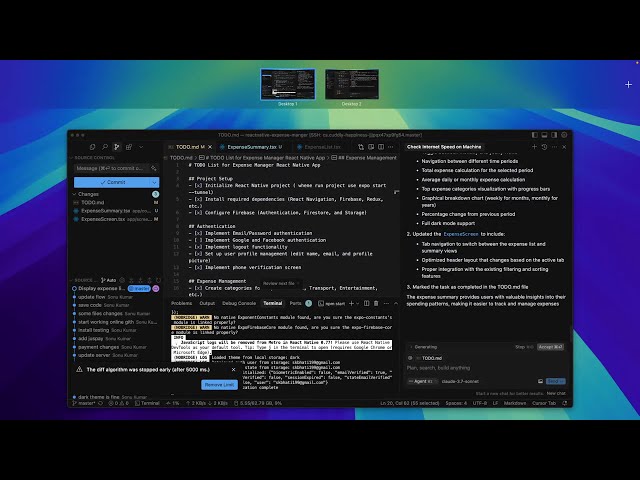Open the Debug Console panel tab
The image size is (640, 480).
pyautogui.click(x=239, y=303)
